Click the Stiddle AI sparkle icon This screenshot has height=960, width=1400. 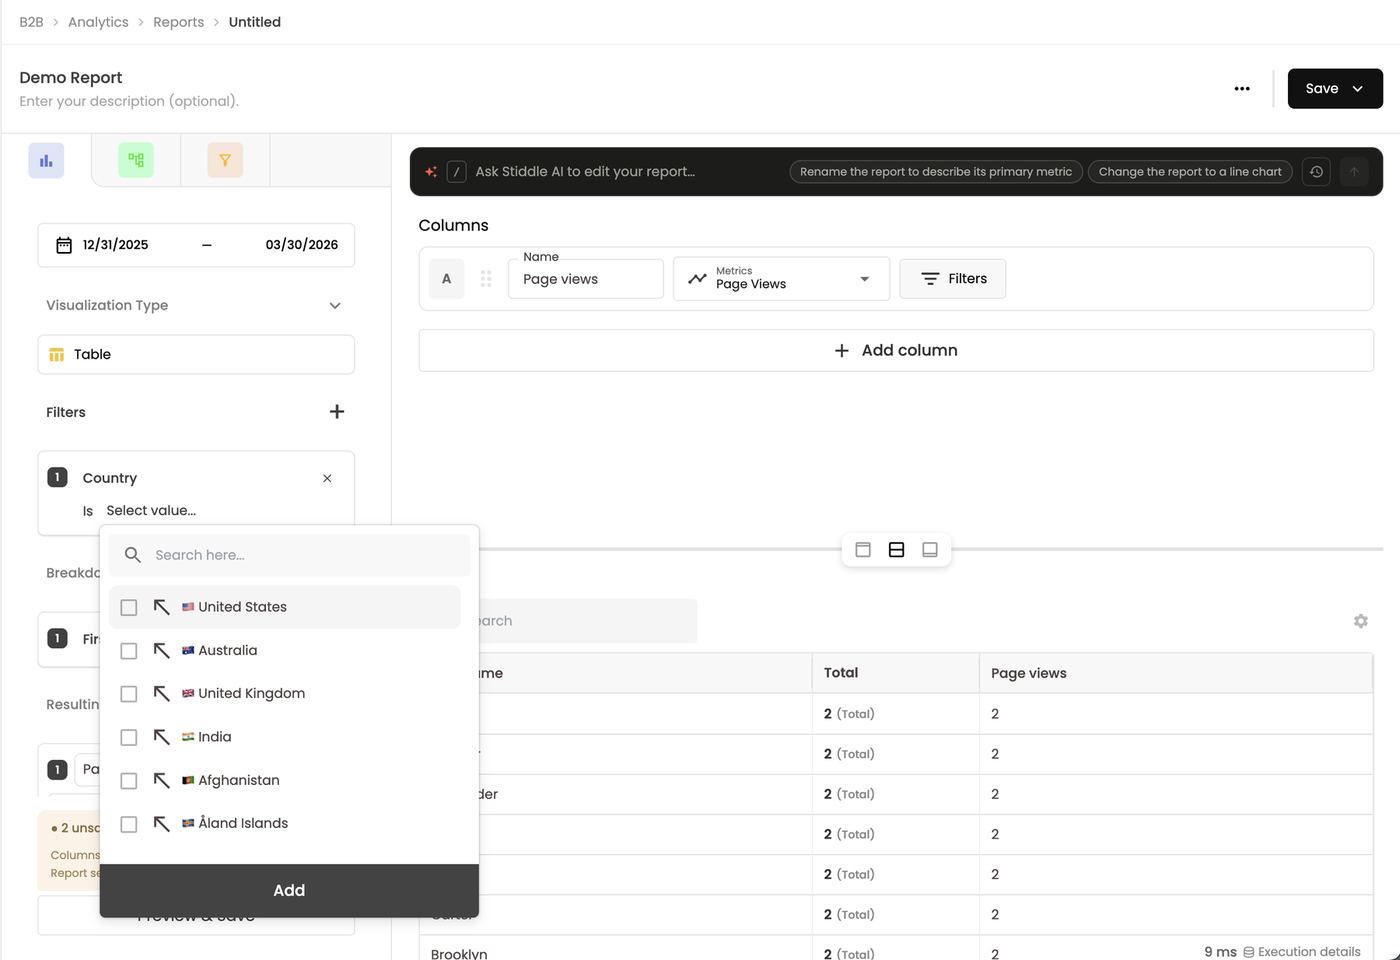pos(431,172)
